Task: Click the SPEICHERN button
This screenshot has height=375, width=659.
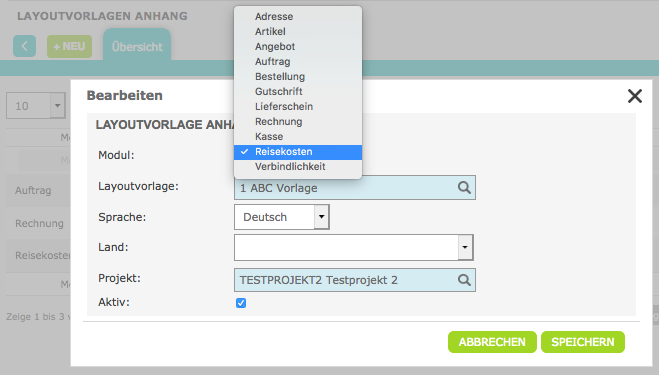Action: (x=583, y=342)
